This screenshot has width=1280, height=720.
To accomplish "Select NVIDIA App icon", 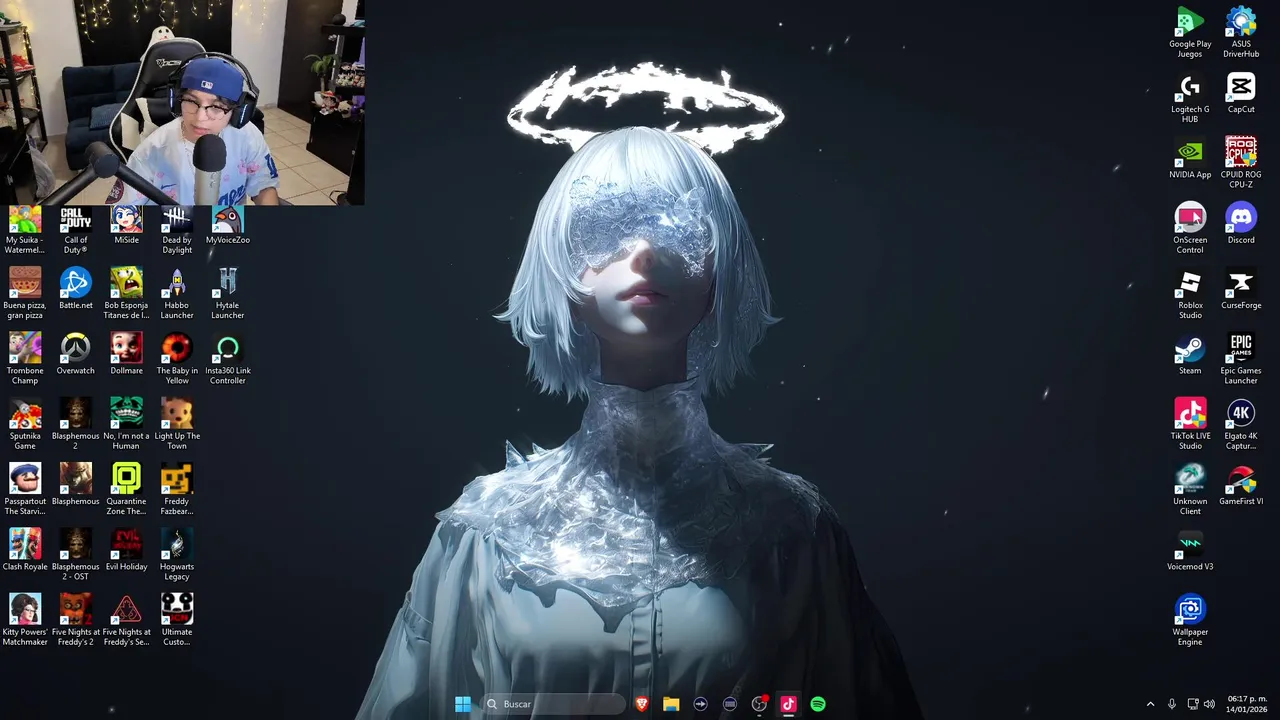I will tap(1190, 159).
